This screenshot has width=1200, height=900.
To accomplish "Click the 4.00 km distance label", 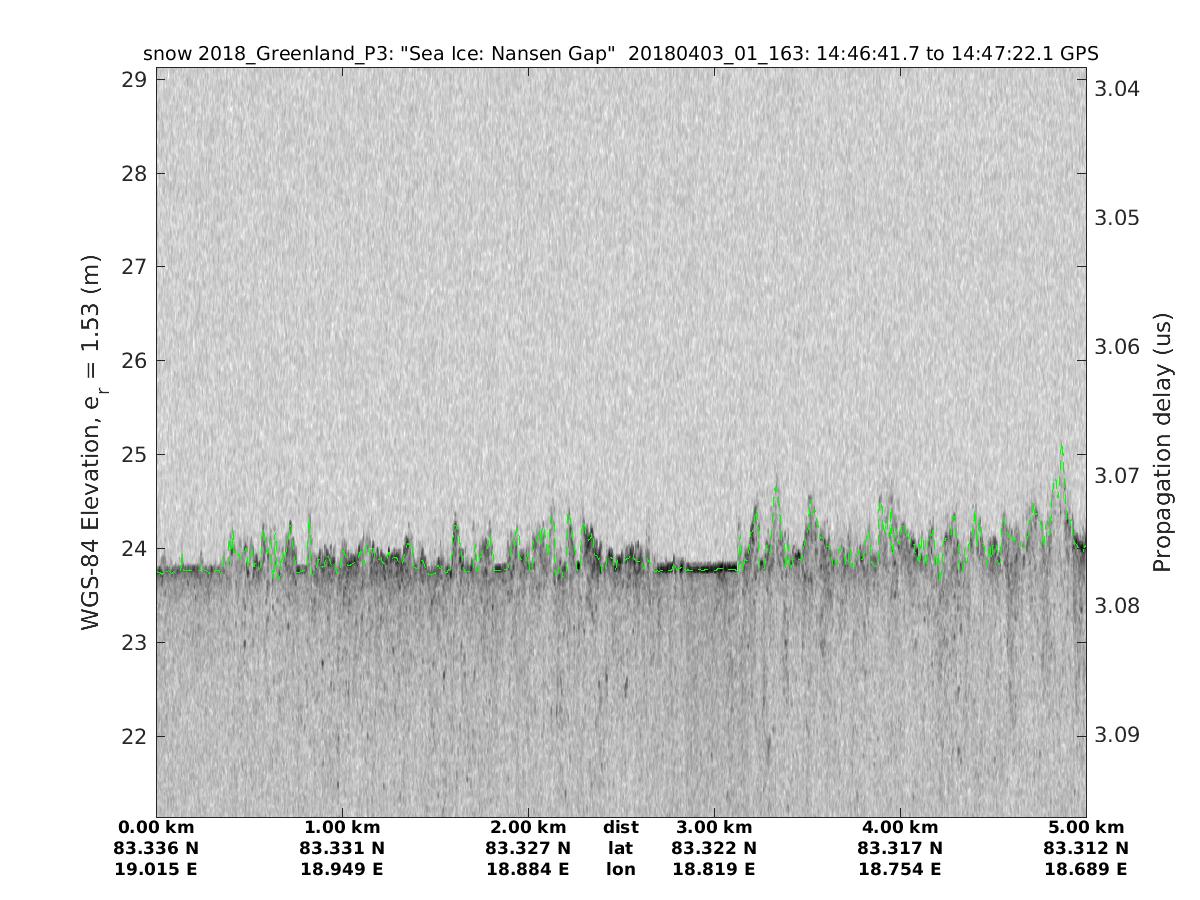I will pyautogui.click(x=900, y=828).
